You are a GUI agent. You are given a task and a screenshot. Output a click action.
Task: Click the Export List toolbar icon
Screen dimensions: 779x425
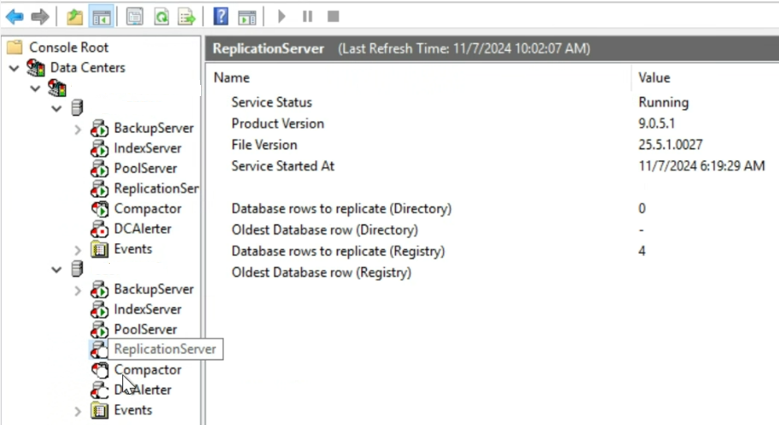point(186,17)
